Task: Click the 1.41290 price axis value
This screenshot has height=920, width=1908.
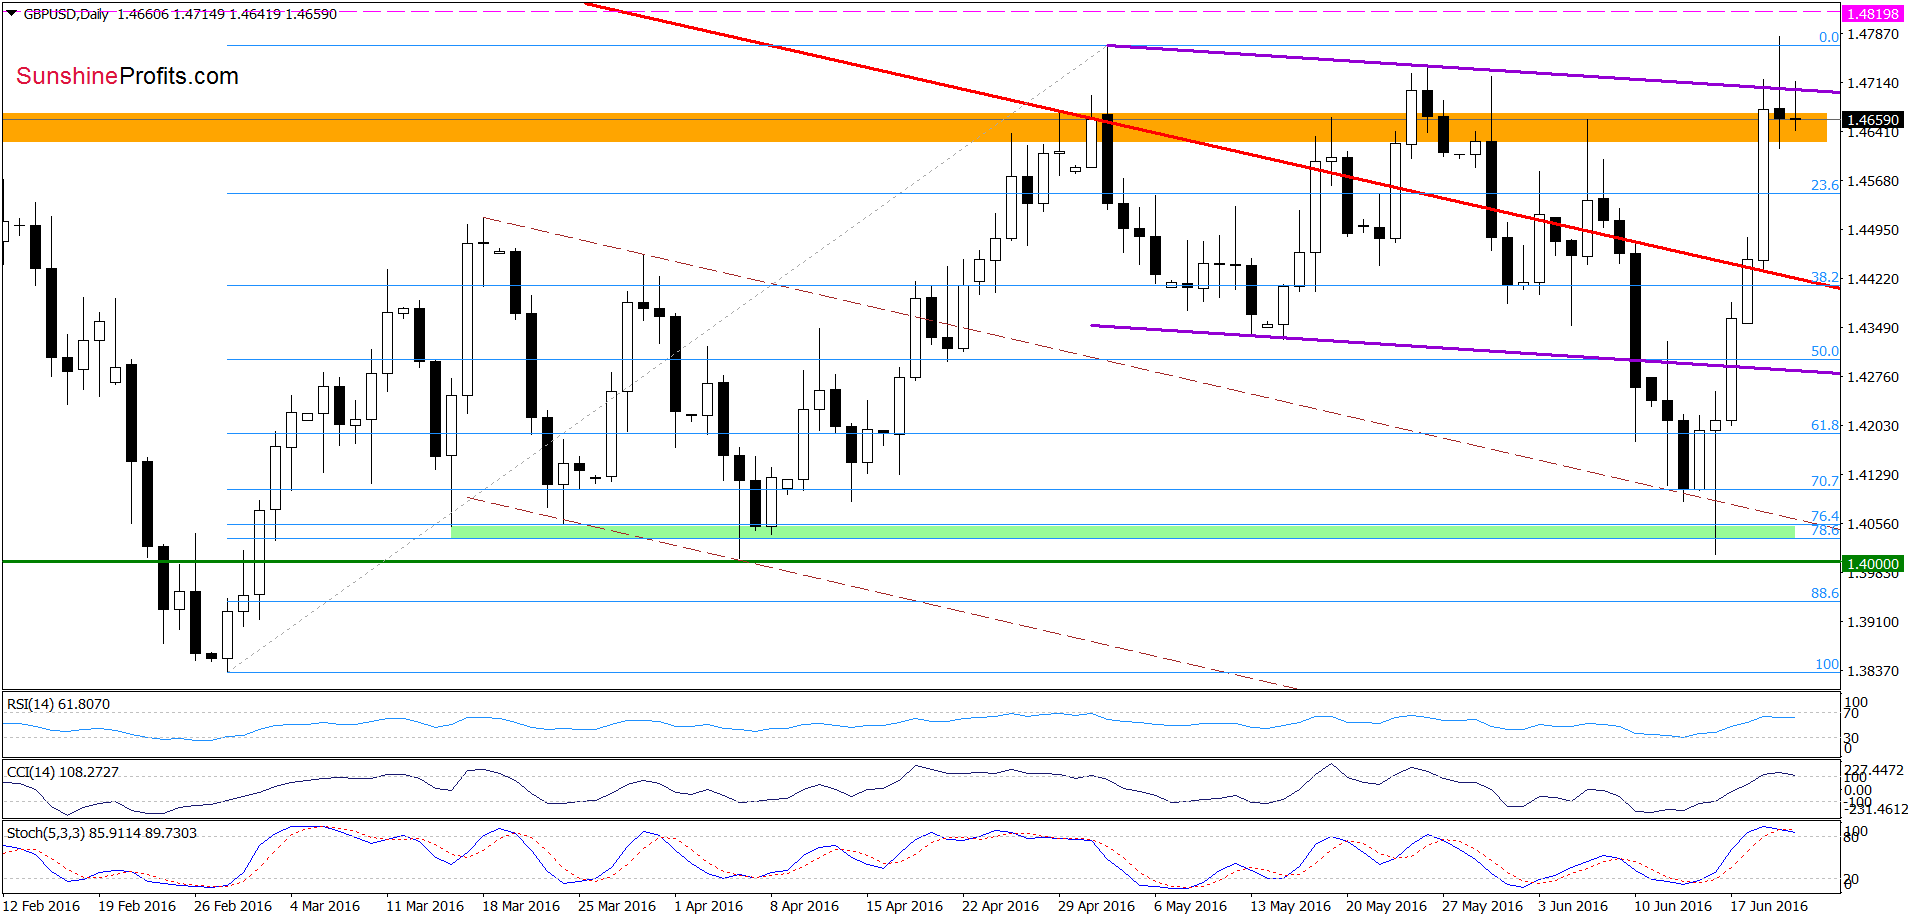Action: pyautogui.click(x=1873, y=475)
